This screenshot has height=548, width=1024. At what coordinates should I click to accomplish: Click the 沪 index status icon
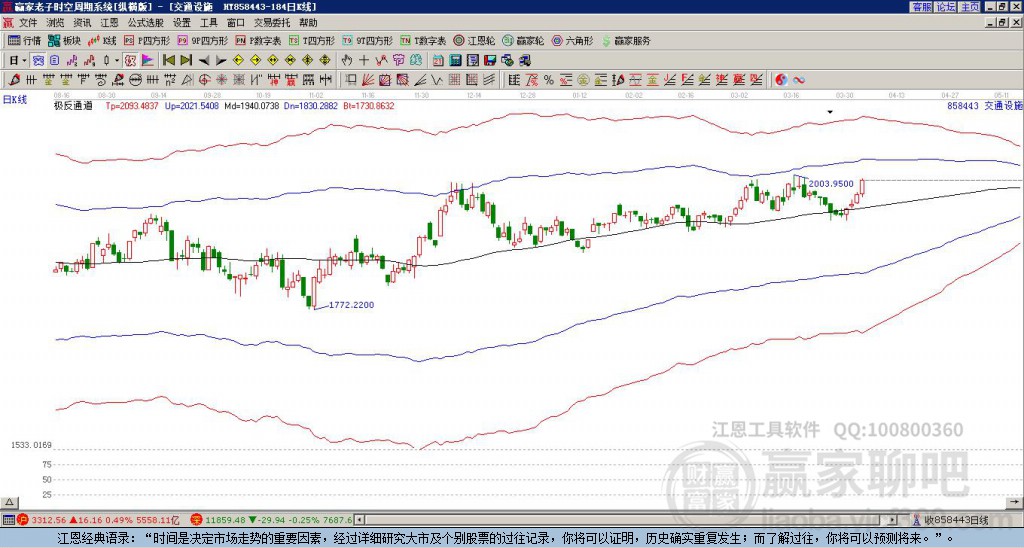pyautogui.click(x=23, y=521)
